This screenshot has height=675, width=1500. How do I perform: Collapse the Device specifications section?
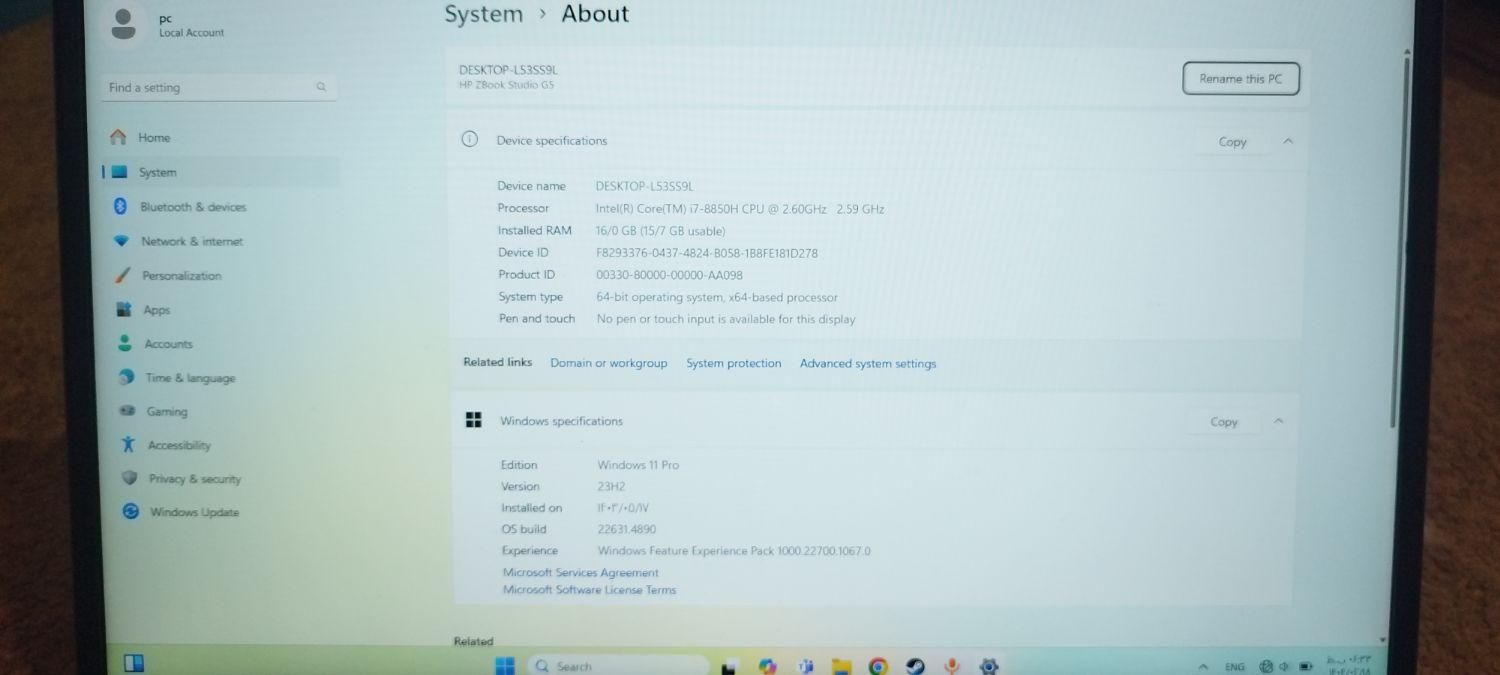(x=1288, y=141)
